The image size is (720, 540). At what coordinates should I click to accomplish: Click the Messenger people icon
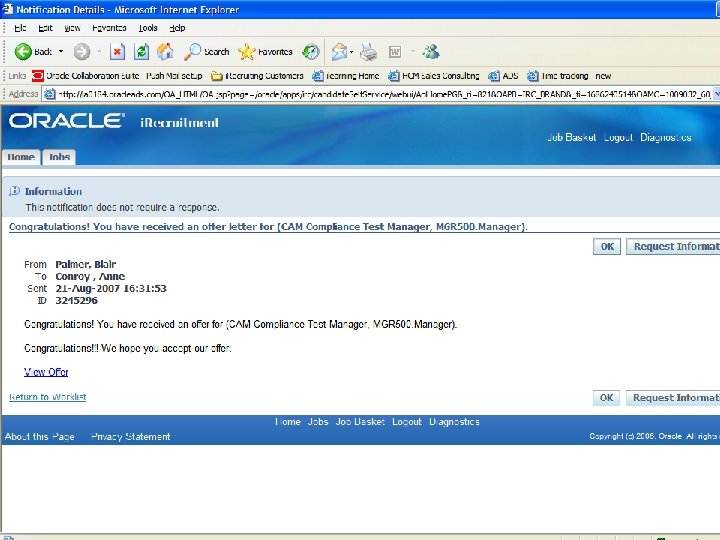431,51
